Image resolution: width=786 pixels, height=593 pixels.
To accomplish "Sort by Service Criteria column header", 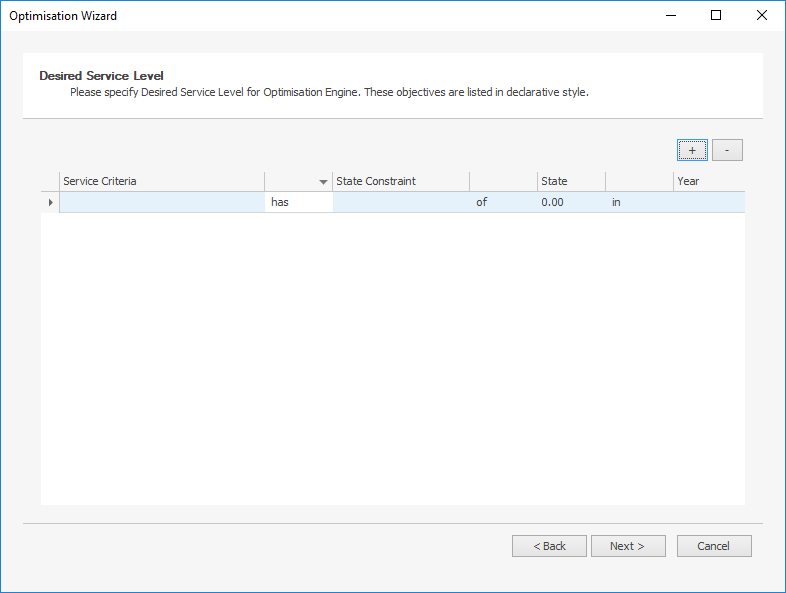I will [x=162, y=181].
